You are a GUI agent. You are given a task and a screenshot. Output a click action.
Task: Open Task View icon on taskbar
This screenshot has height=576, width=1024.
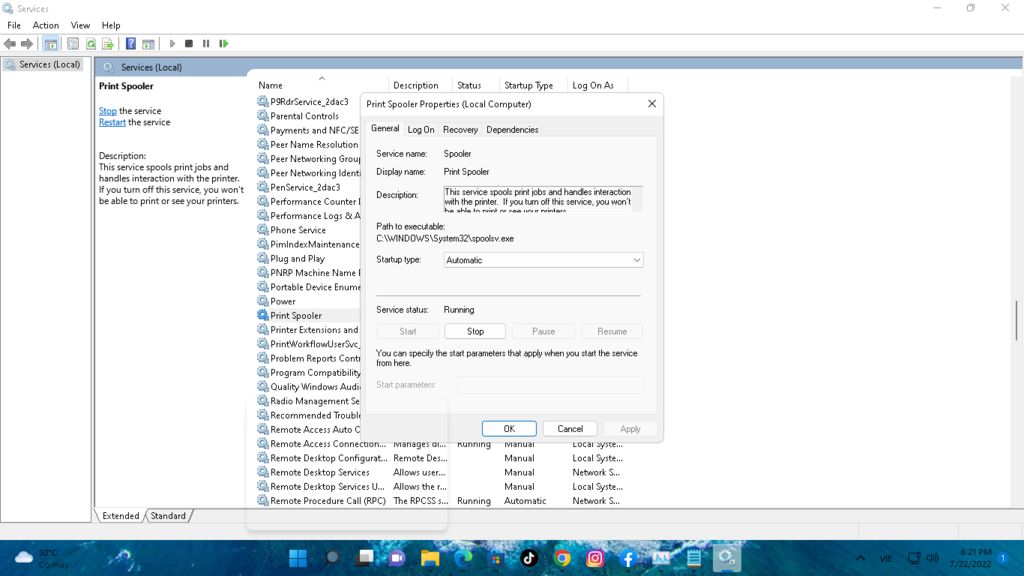(x=366, y=558)
